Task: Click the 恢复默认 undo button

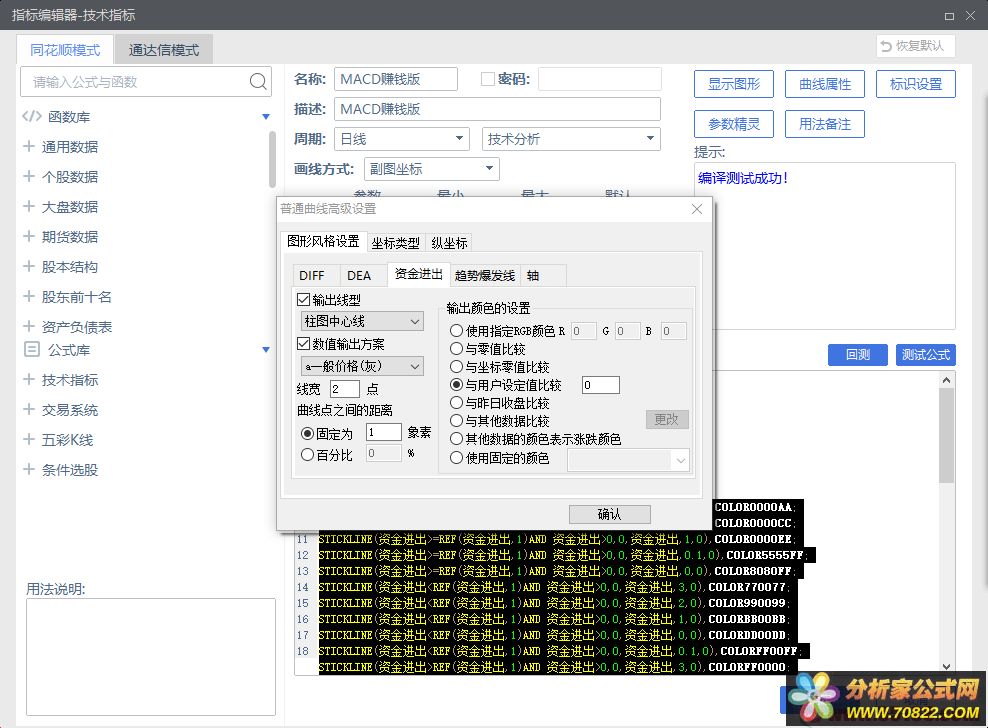Action: coord(916,46)
